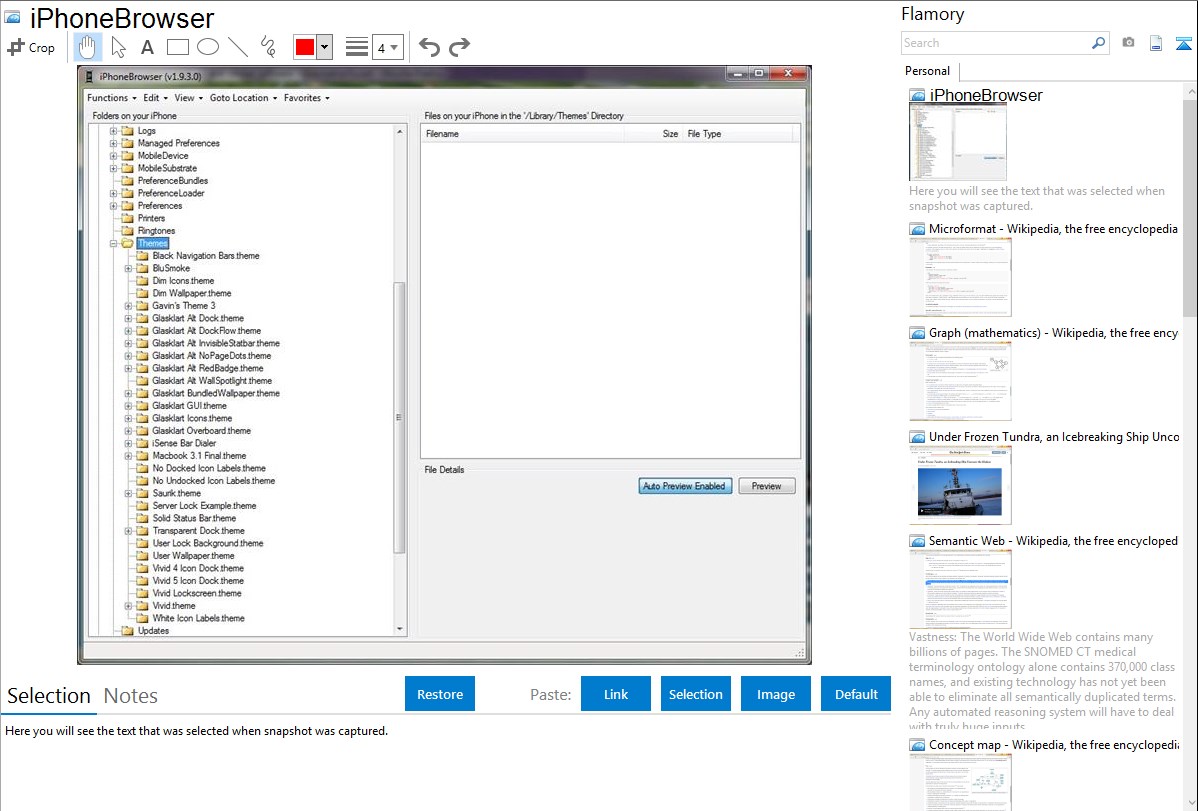Click the Filename column header

523,134
